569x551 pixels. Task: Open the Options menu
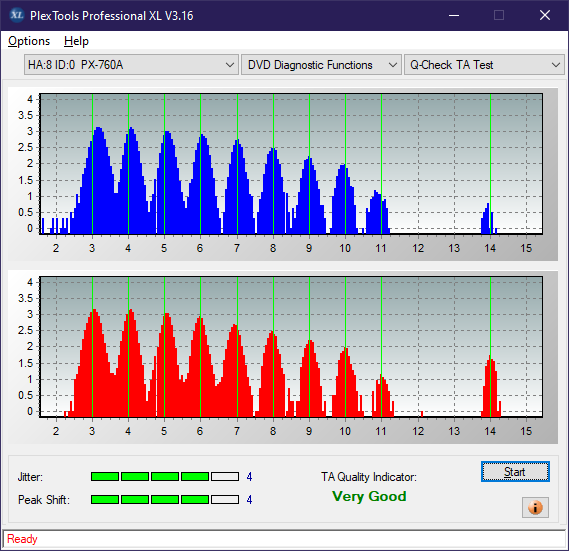pyautogui.click(x=29, y=41)
